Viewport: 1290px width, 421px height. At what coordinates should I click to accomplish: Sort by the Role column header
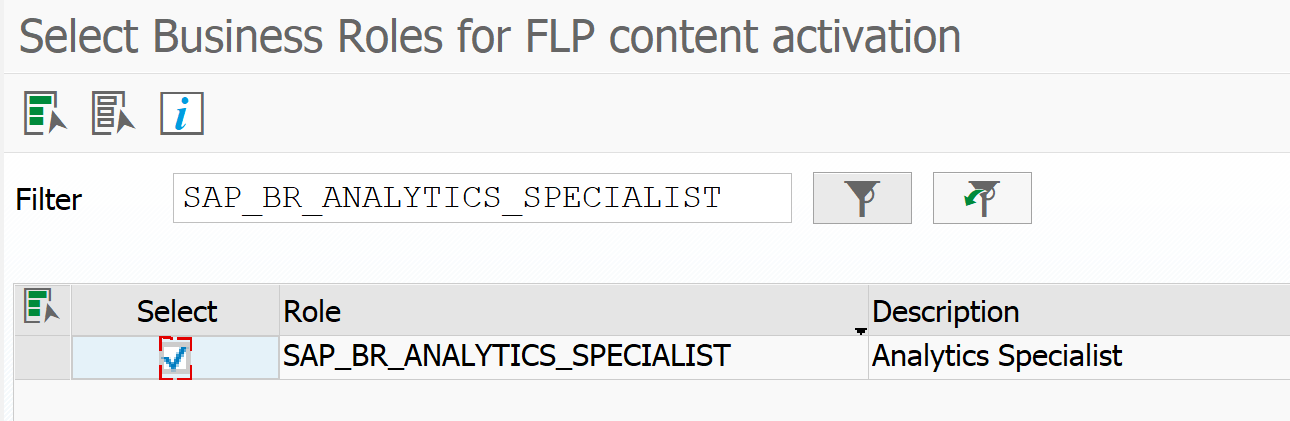[x=574, y=311]
